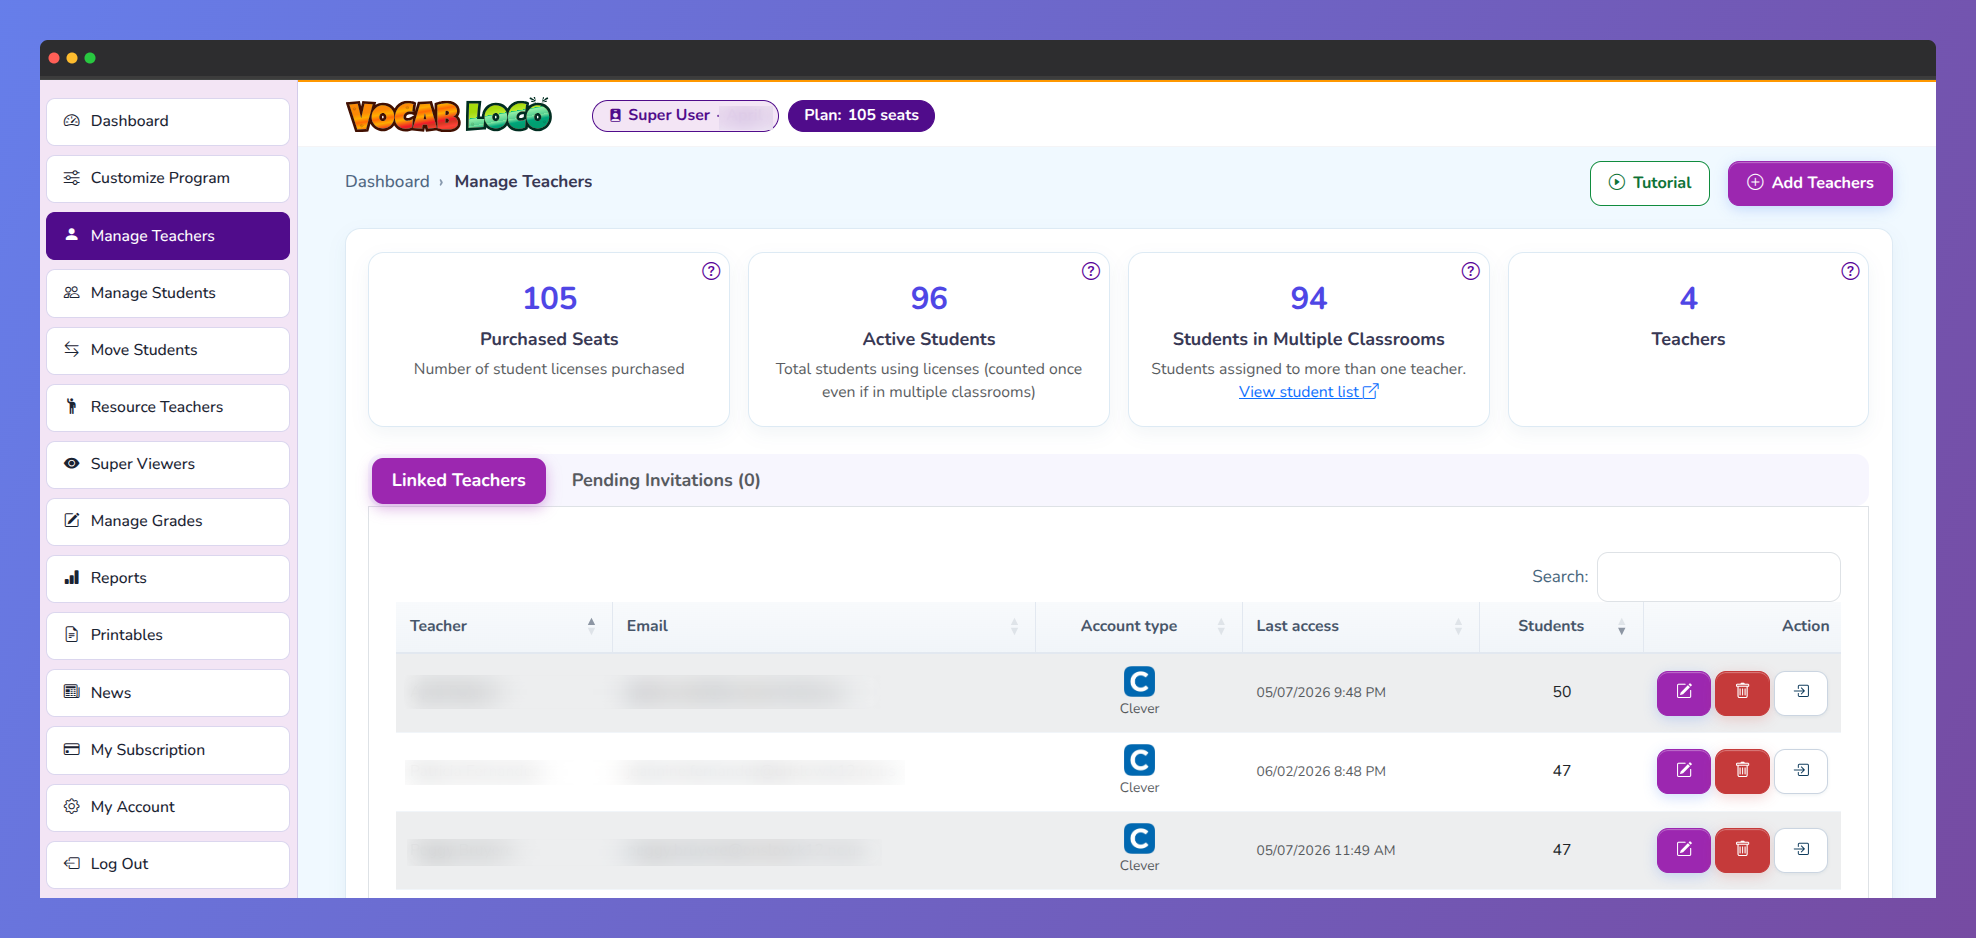
Task: Click the Plan: 105 seats badge
Action: [861, 115]
